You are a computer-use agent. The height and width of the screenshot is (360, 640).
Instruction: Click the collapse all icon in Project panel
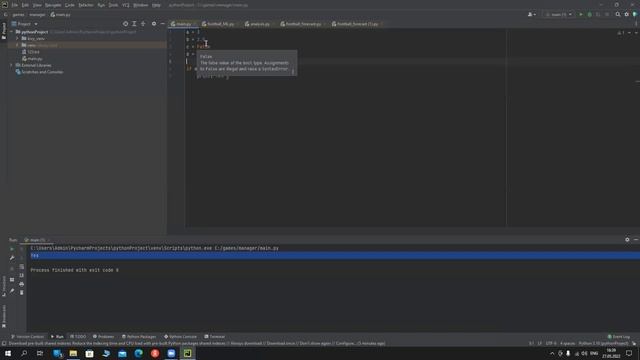[x=143, y=24]
